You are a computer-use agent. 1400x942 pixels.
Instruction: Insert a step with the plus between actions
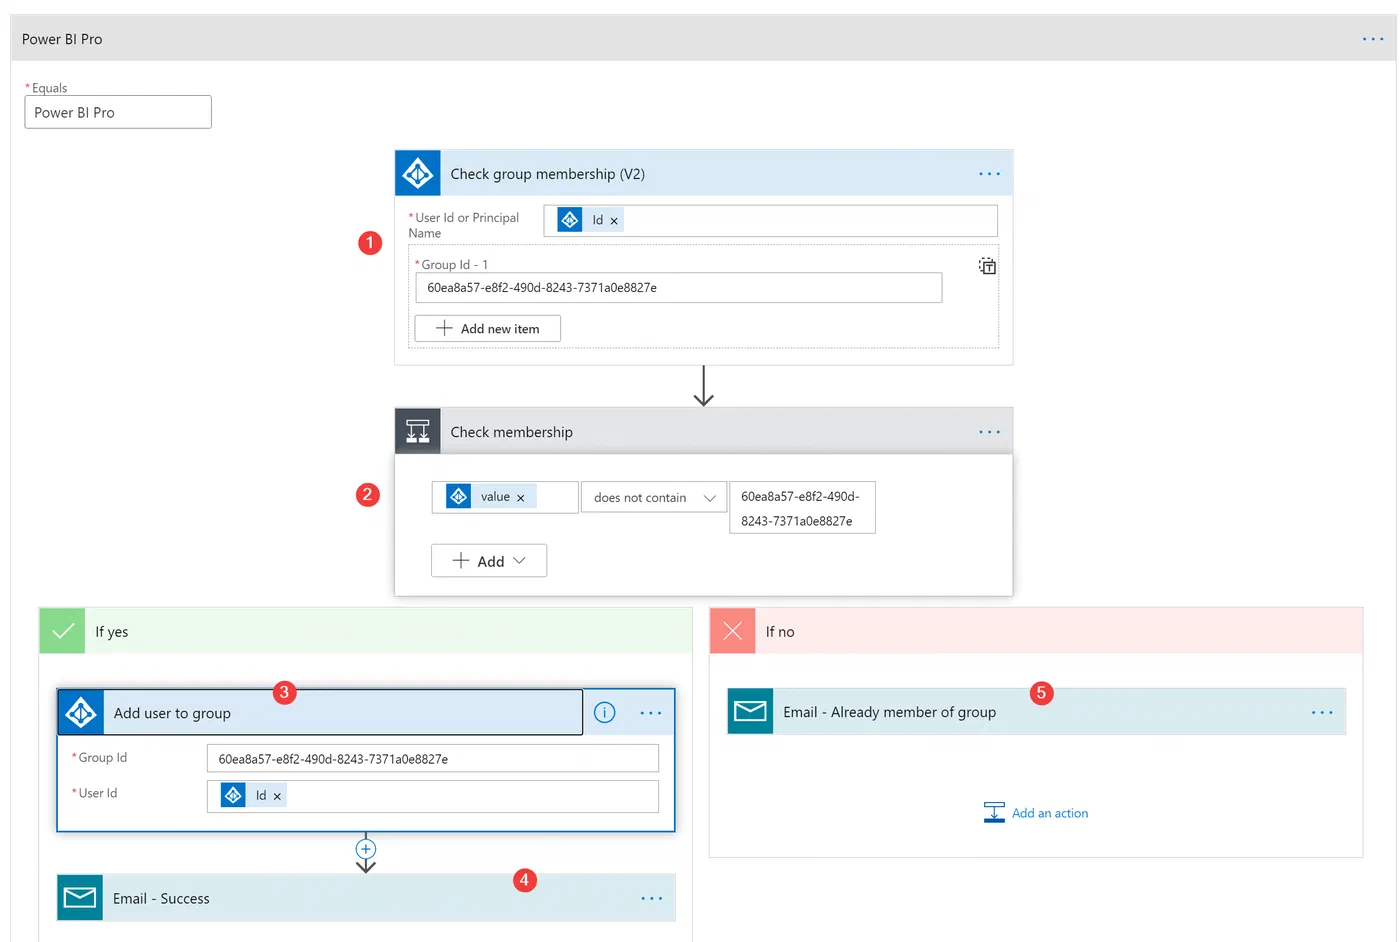pos(366,849)
